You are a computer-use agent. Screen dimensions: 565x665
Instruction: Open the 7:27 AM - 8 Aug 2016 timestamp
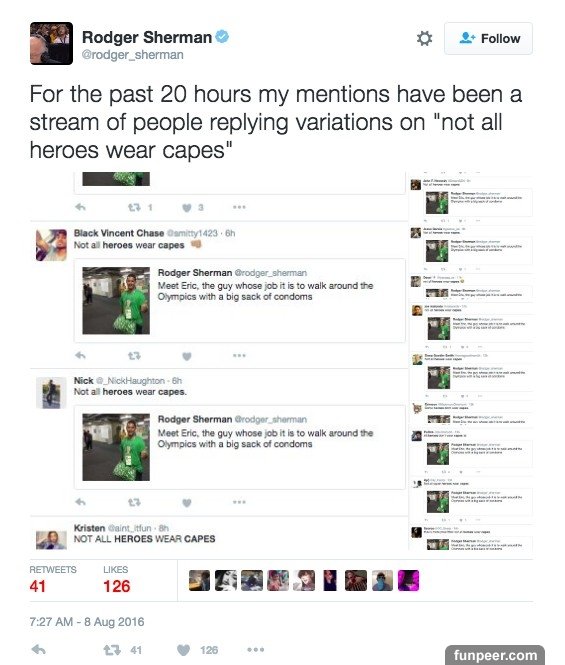coord(87,622)
